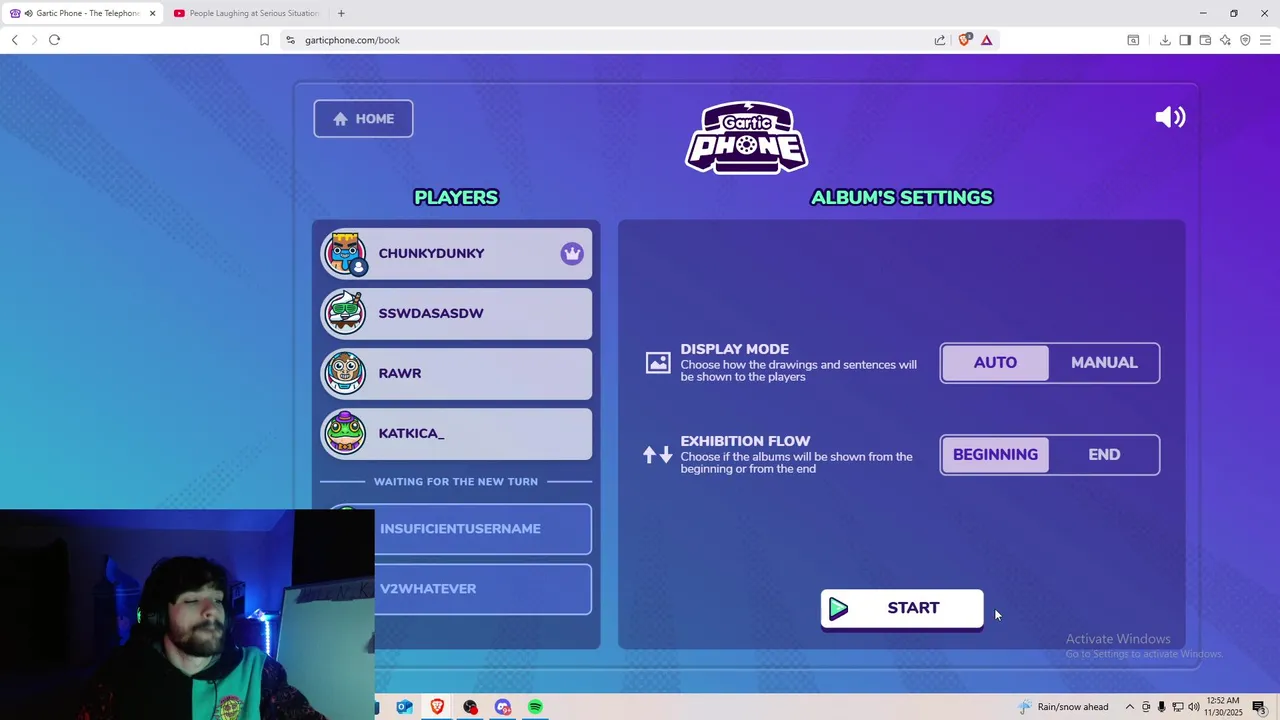Image resolution: width=1280 pixels, height=720 pixels.
Task: Switch to People Laughing at Serious Situations tab
Action: (x=246, y=13)
